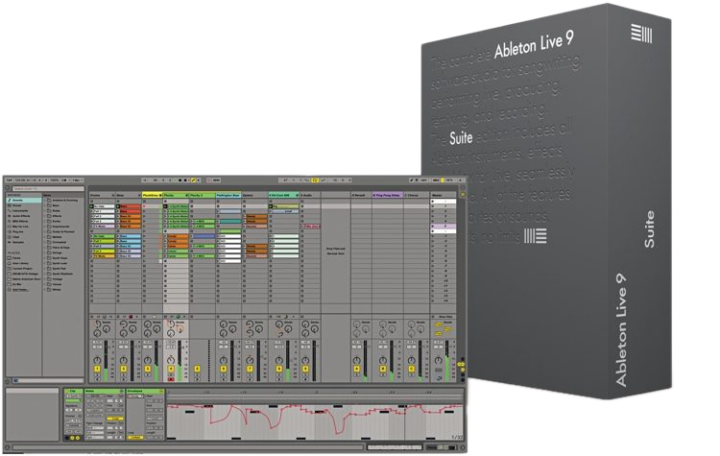This screenshot has height=456, width=720.
Task: Select the B Ping Pong Delay track header
Action: [x=388, y=195]
